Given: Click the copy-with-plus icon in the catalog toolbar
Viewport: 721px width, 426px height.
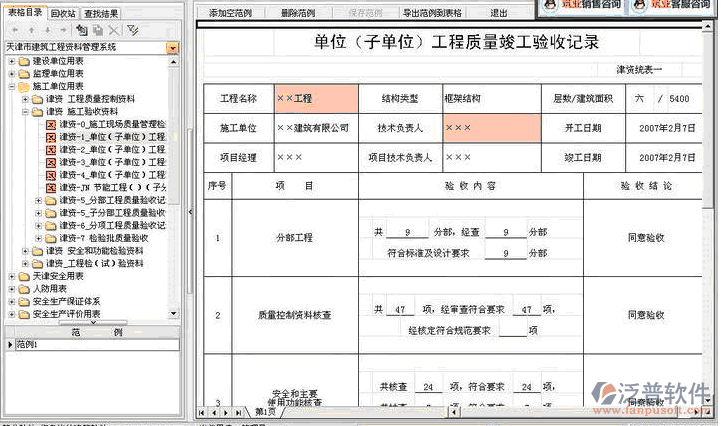Looking at the screenshot, I should pos(83,31).
